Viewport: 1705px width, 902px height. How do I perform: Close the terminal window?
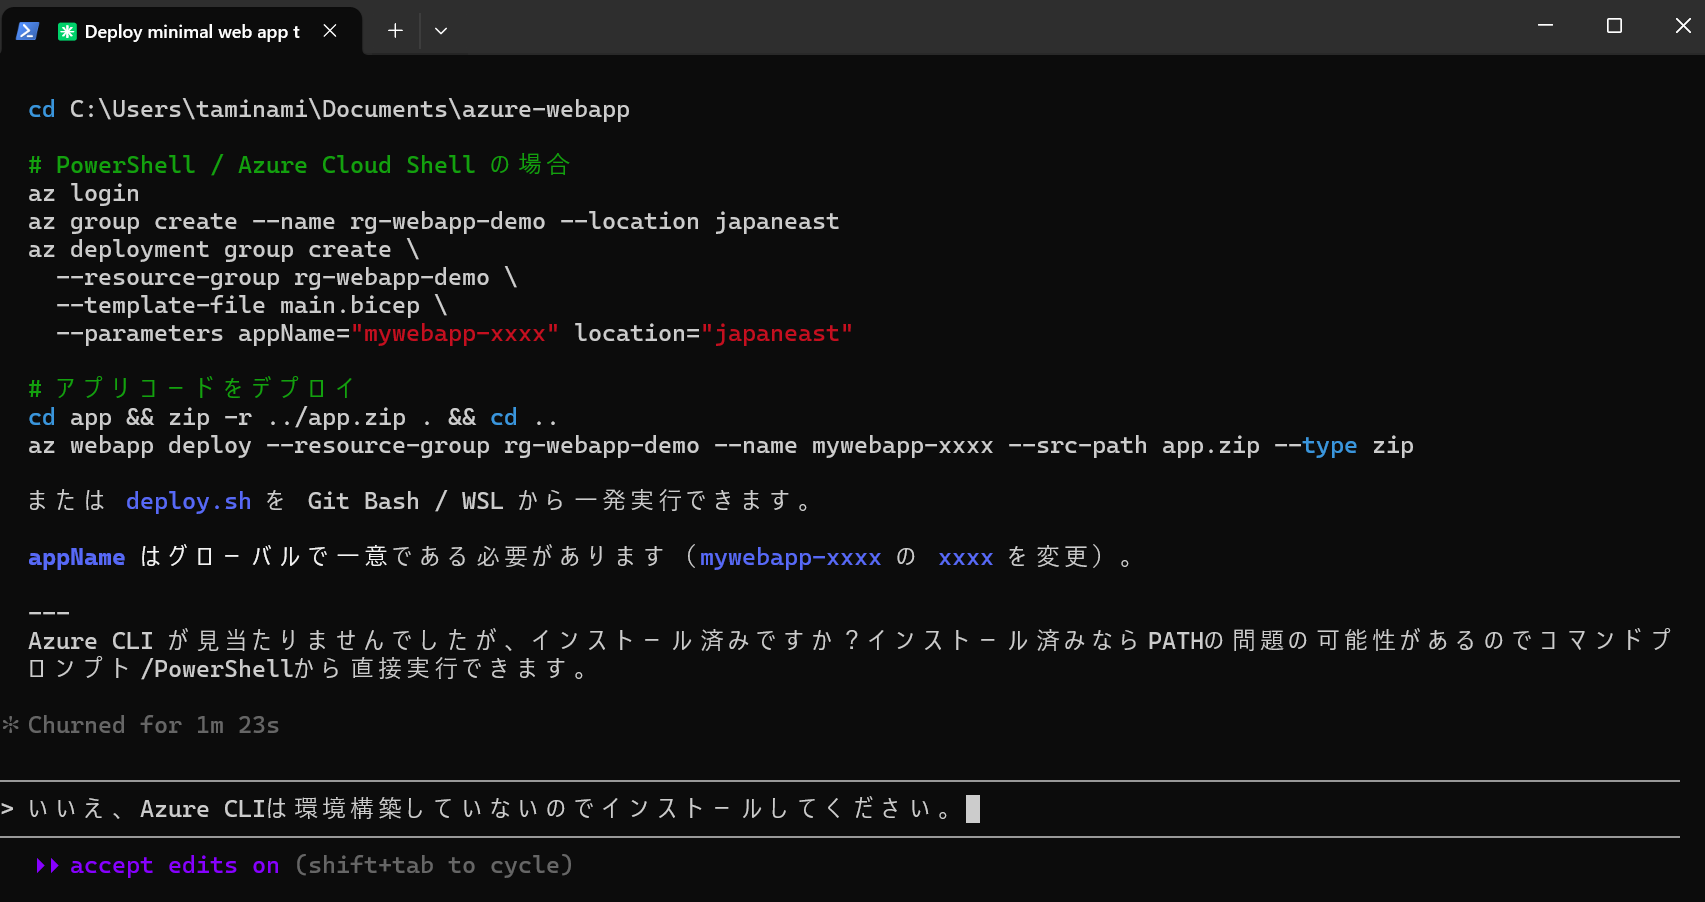click(1683, 26)
